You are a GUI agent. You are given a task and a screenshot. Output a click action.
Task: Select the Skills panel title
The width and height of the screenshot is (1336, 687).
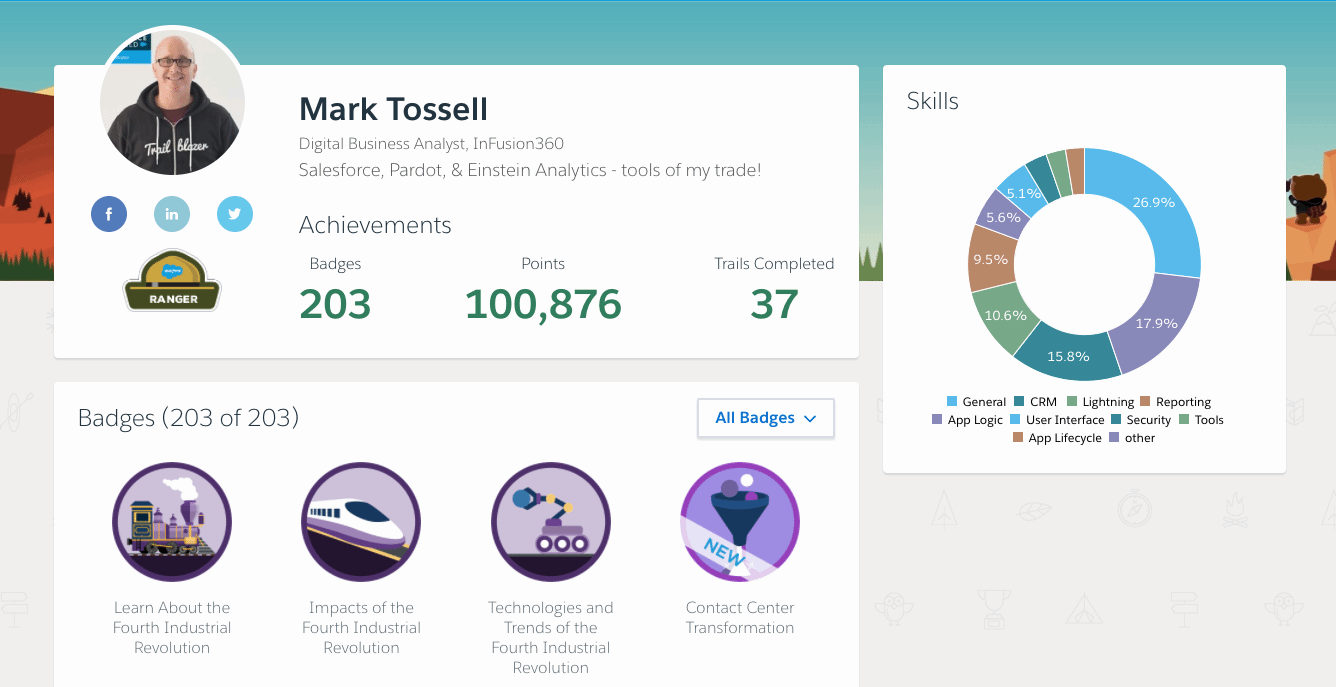pos(932,101)
